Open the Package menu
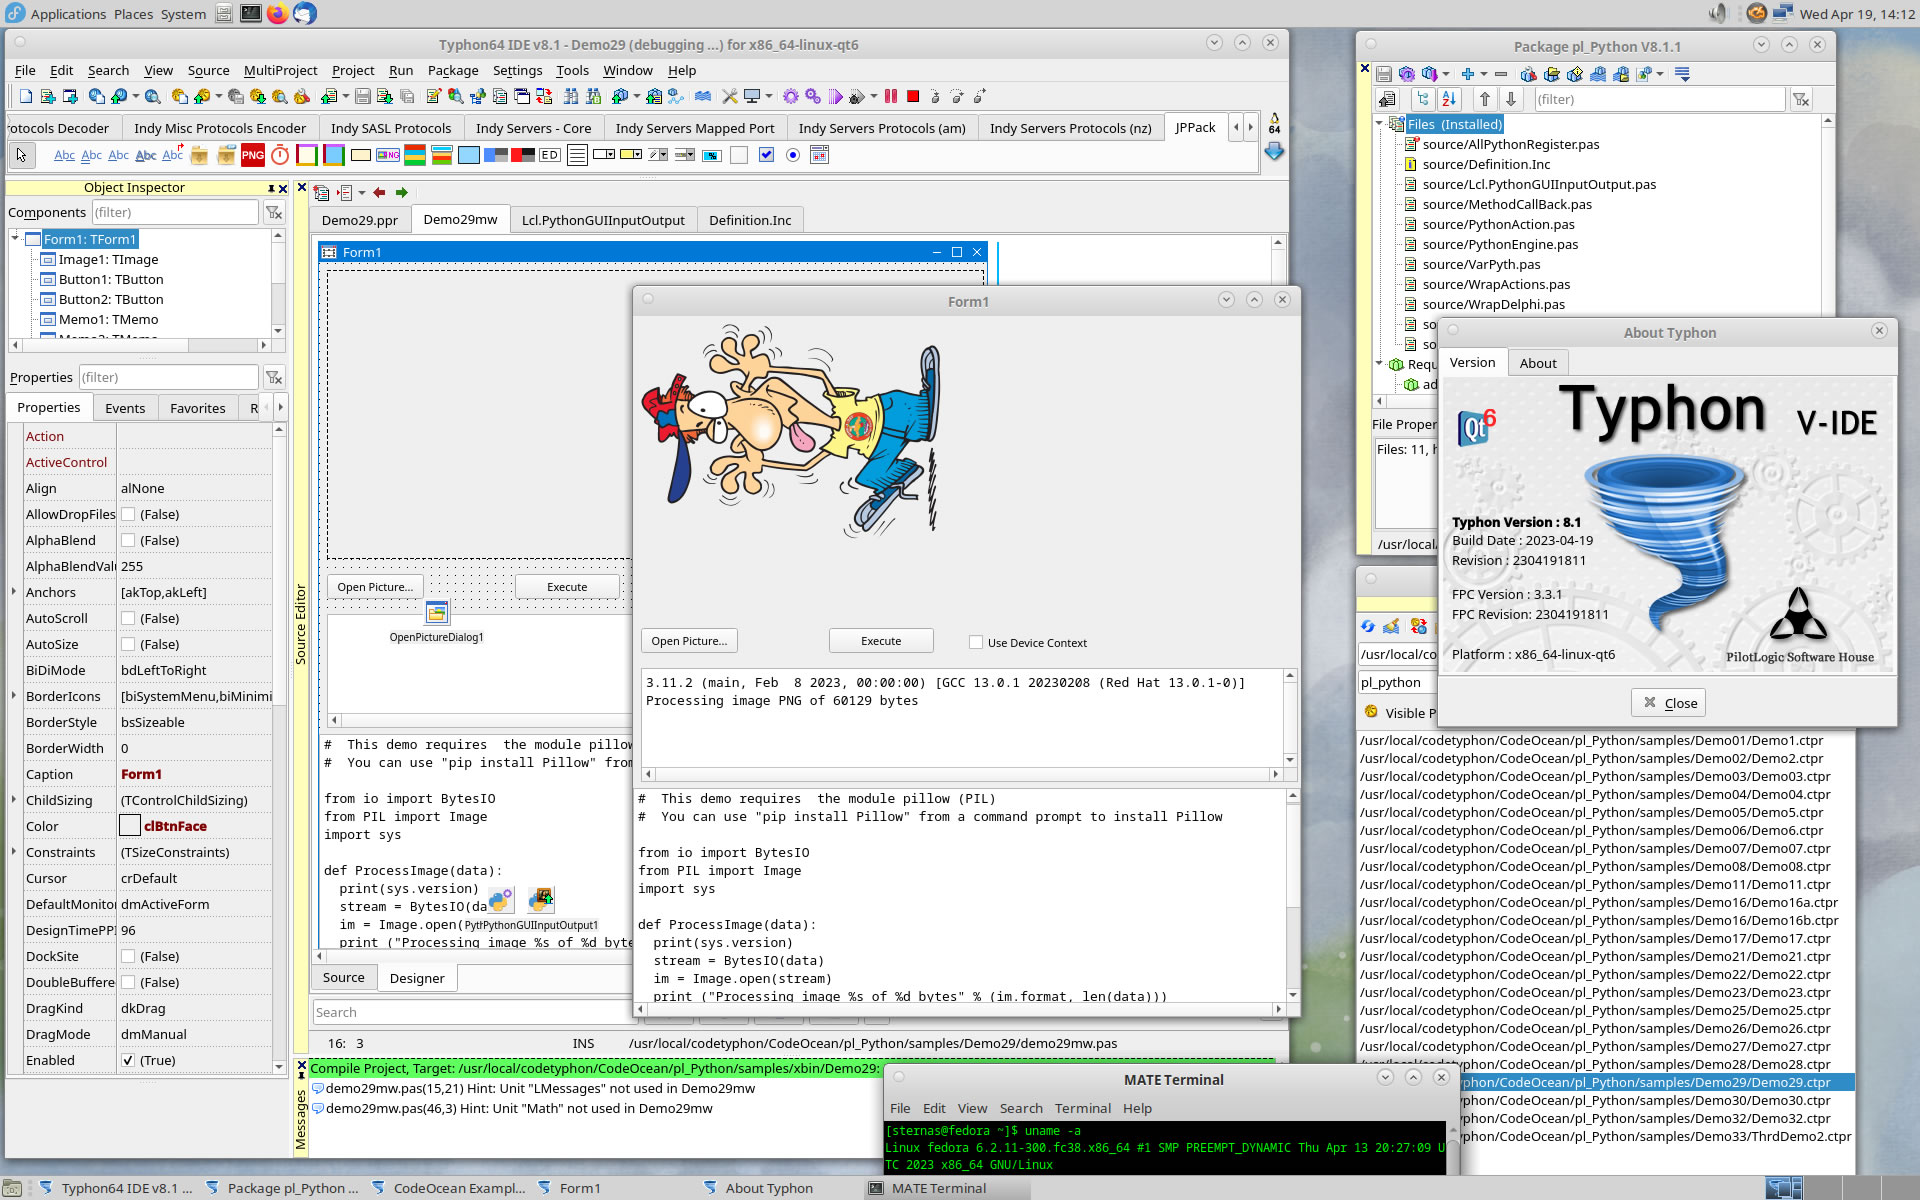 [453, 70]
